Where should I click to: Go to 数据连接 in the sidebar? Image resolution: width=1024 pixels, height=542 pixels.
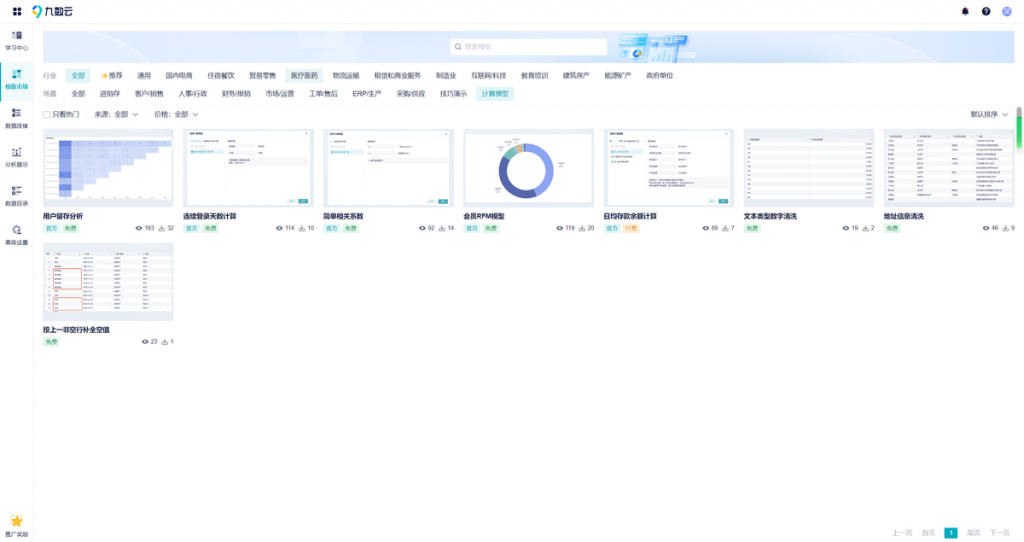click(16, 118)
